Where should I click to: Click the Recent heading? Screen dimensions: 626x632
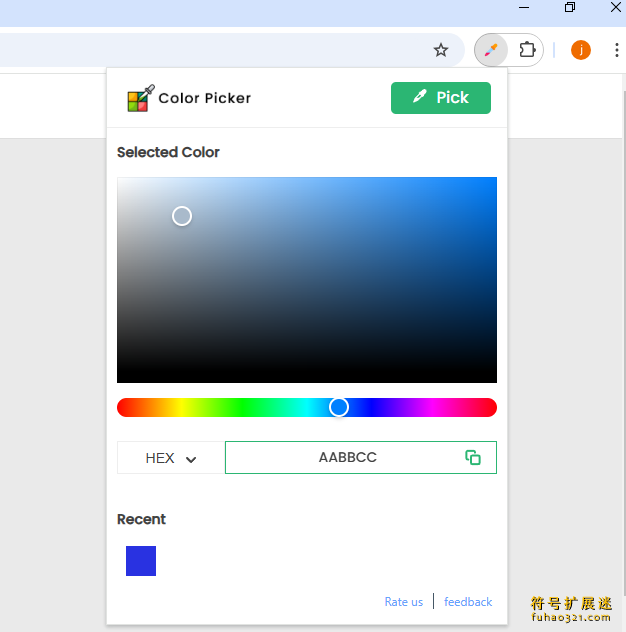click(x=141, y=519)
